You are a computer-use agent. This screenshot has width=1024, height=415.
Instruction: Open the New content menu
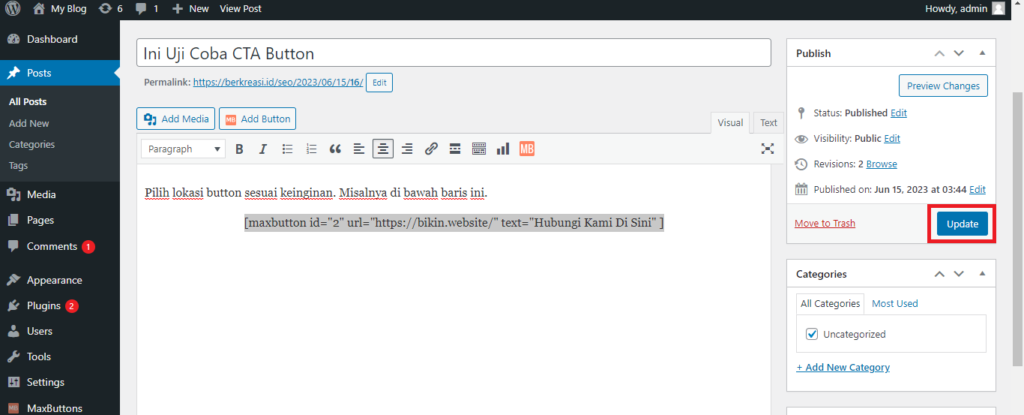coord(190,8)
